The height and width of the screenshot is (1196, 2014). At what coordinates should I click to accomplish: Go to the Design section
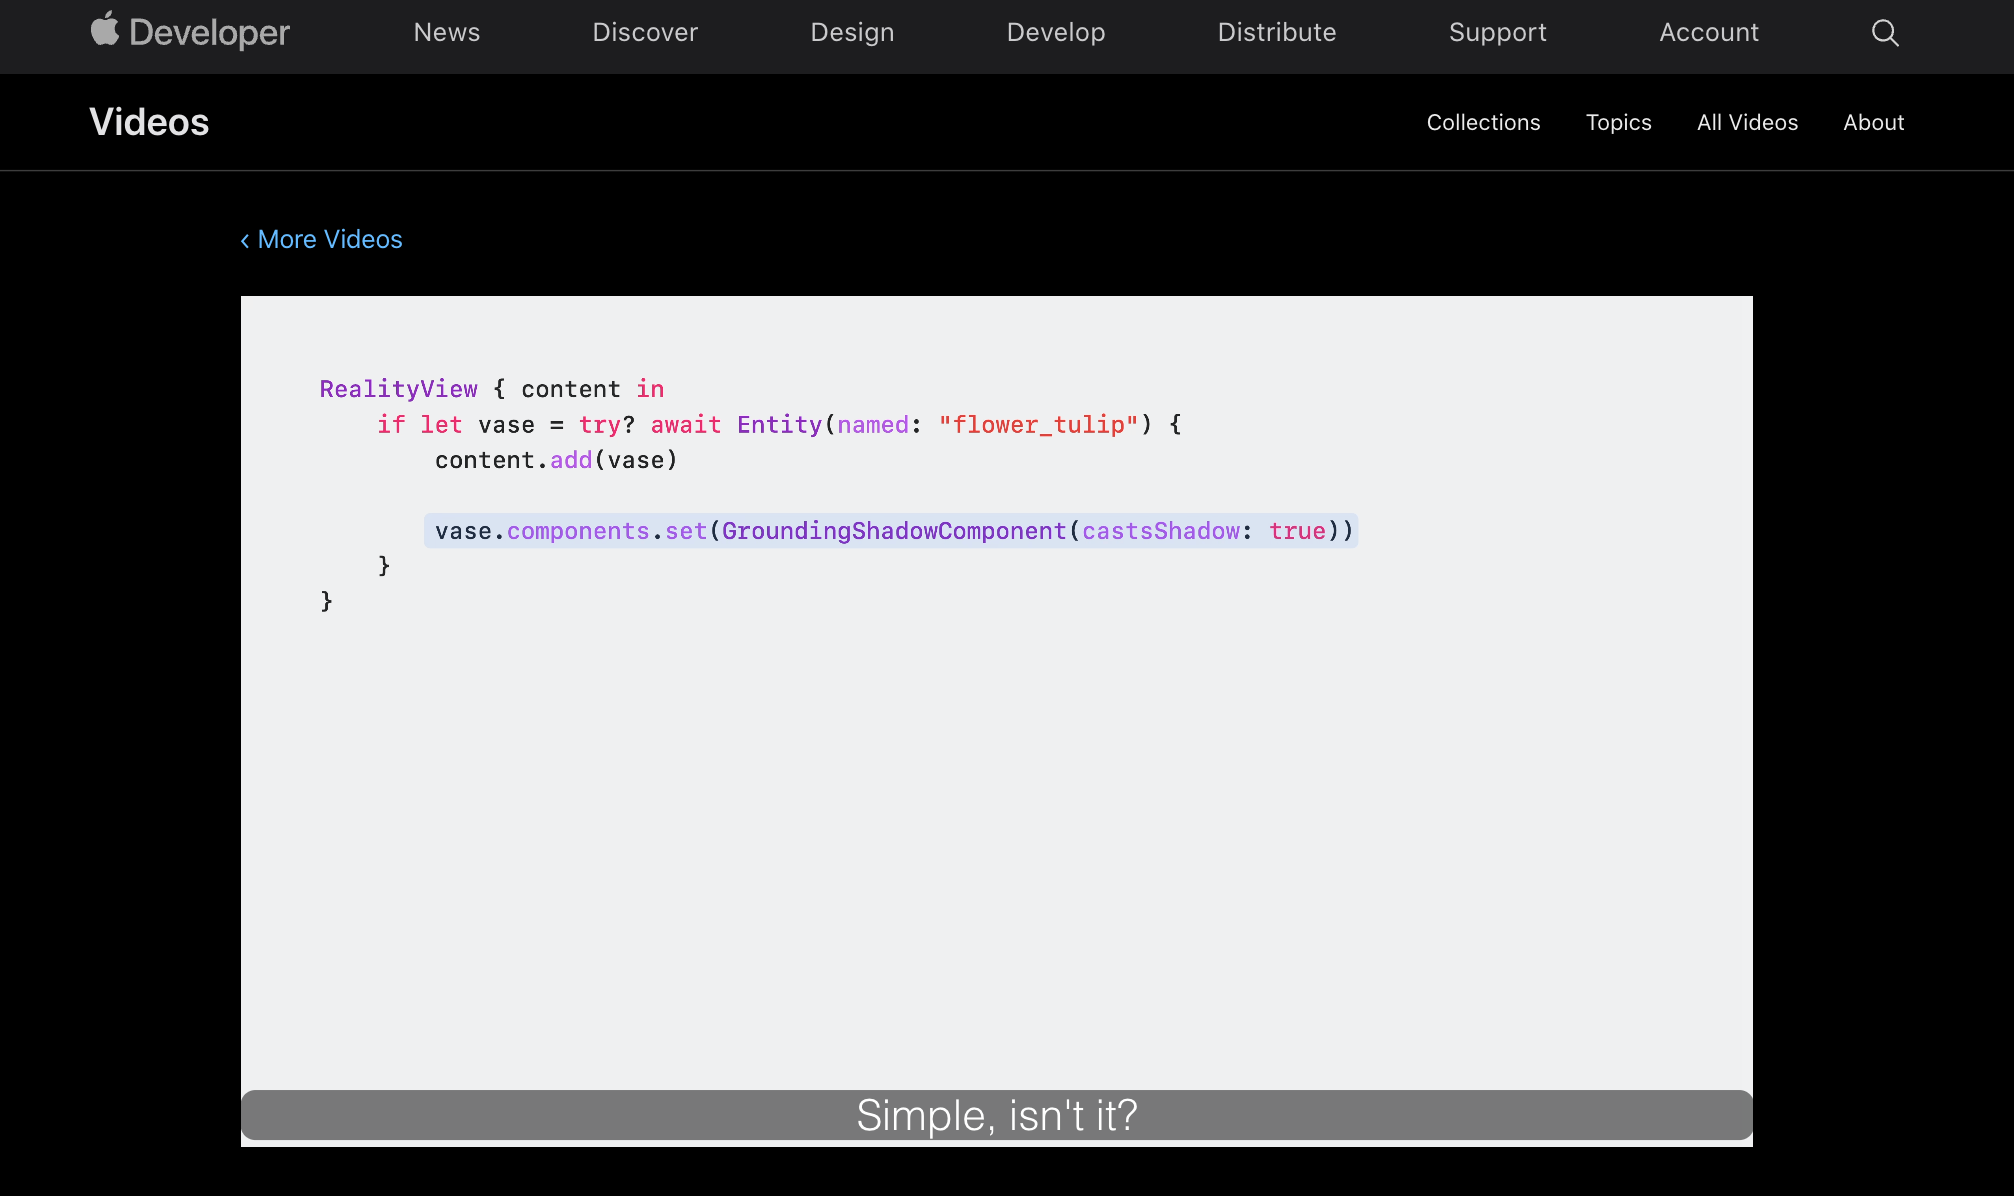pyautogui.click(x=852, y=33)
